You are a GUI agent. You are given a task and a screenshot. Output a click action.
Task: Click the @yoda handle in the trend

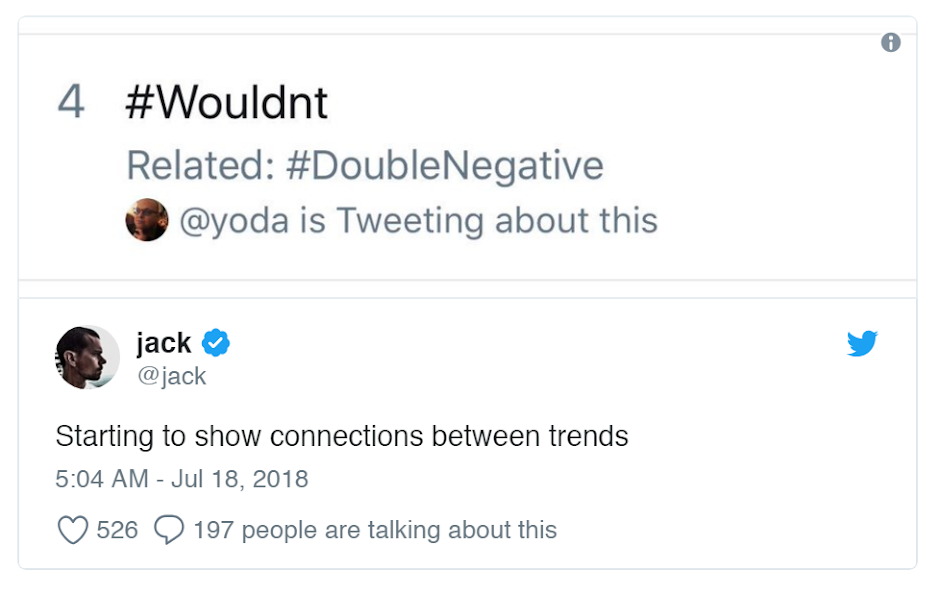tap(233, 220)
